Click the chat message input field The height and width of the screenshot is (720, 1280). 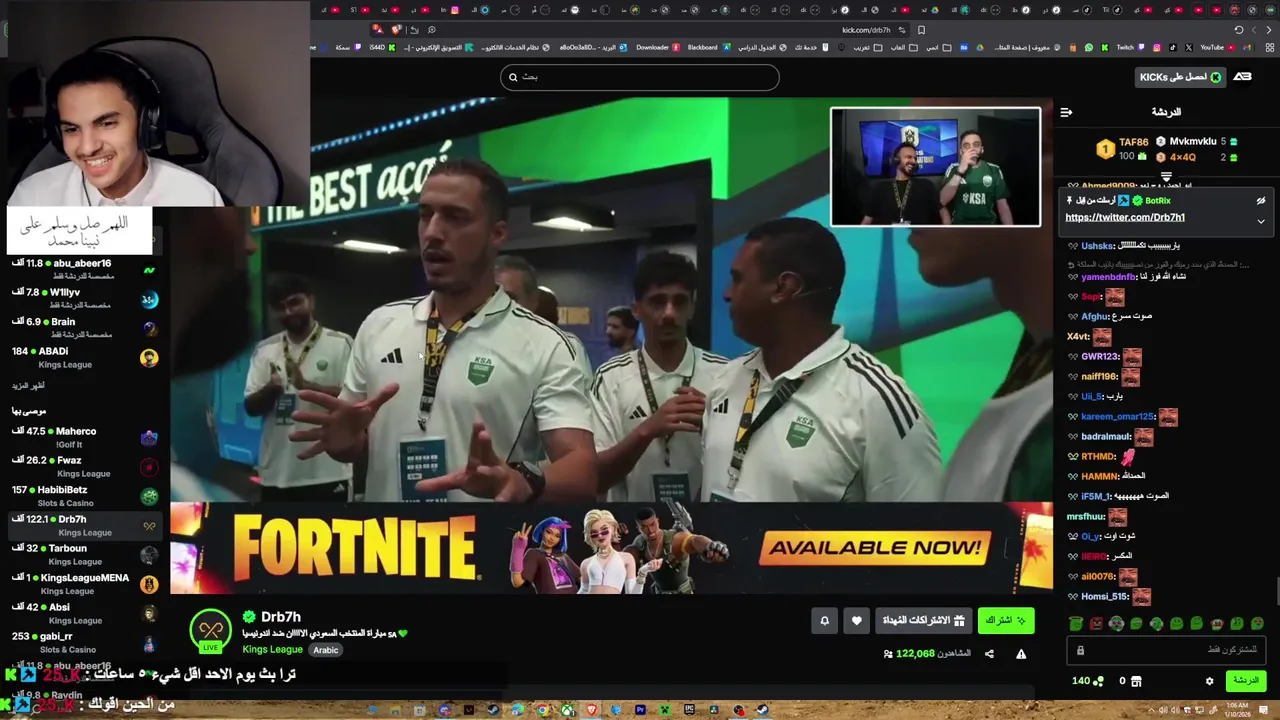click(x=1166, y=650)
